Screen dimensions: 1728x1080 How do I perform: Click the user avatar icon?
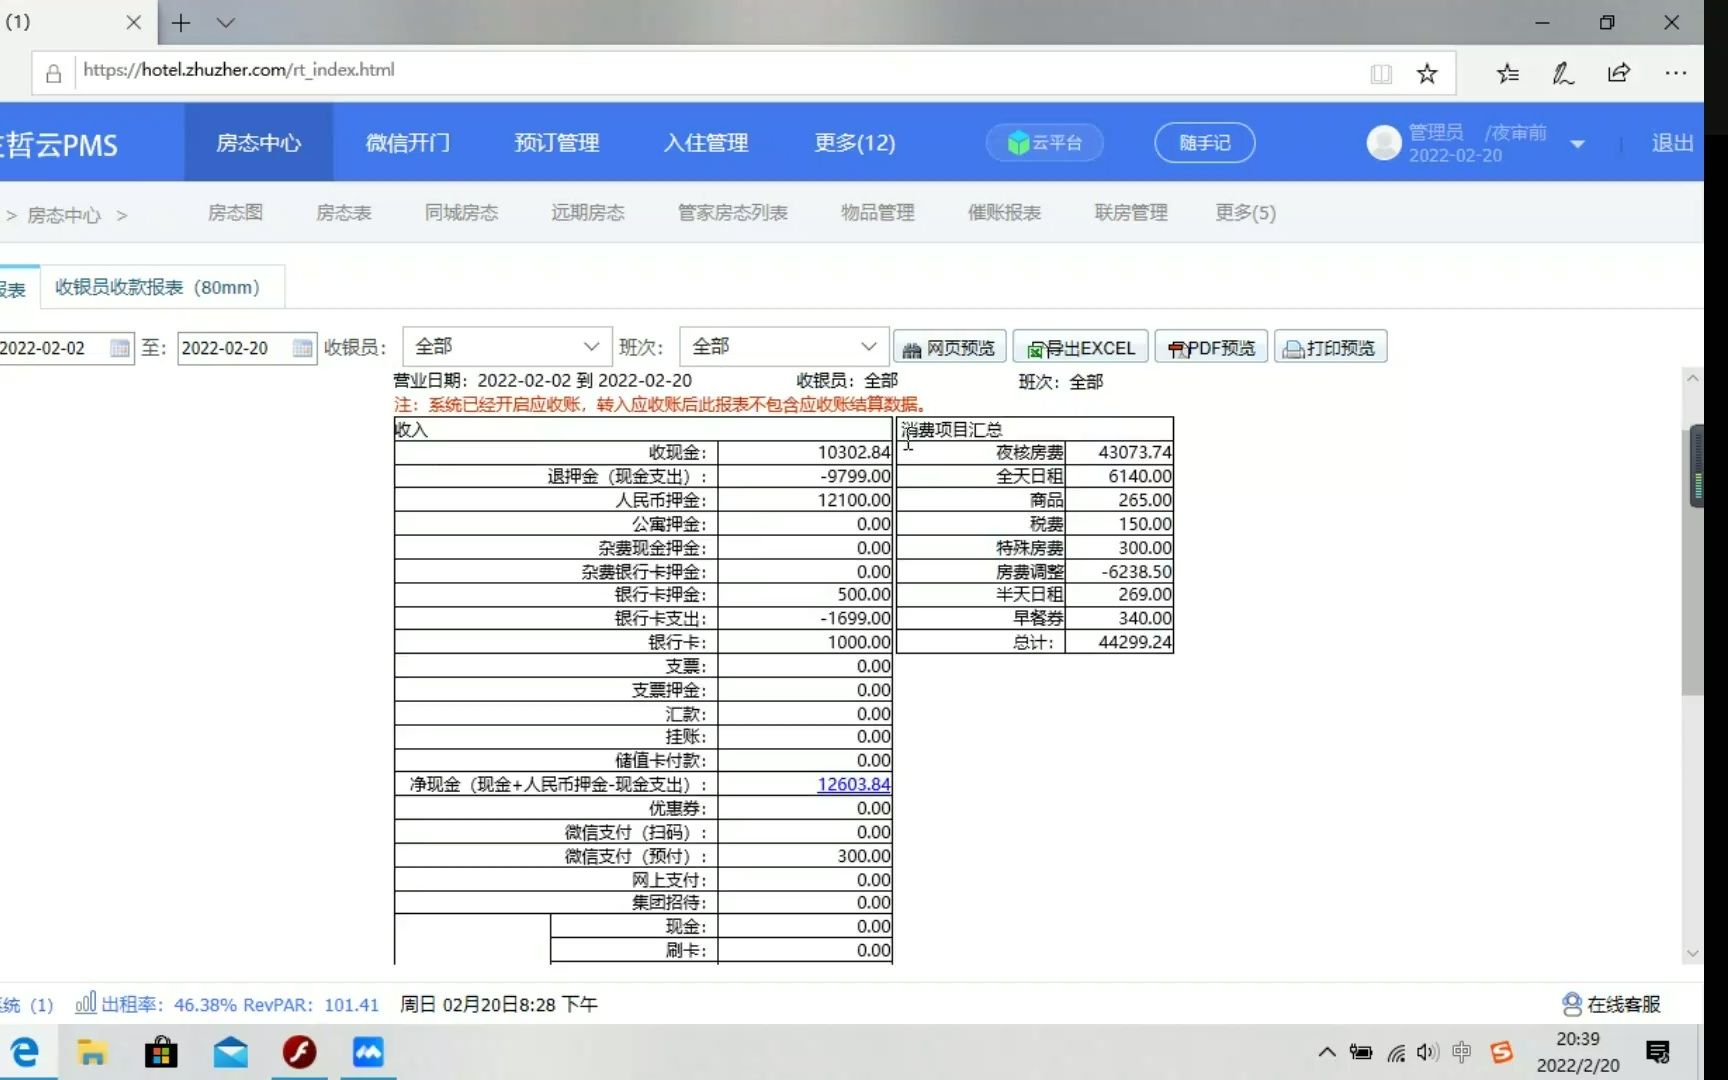(x=1384, y=143)
